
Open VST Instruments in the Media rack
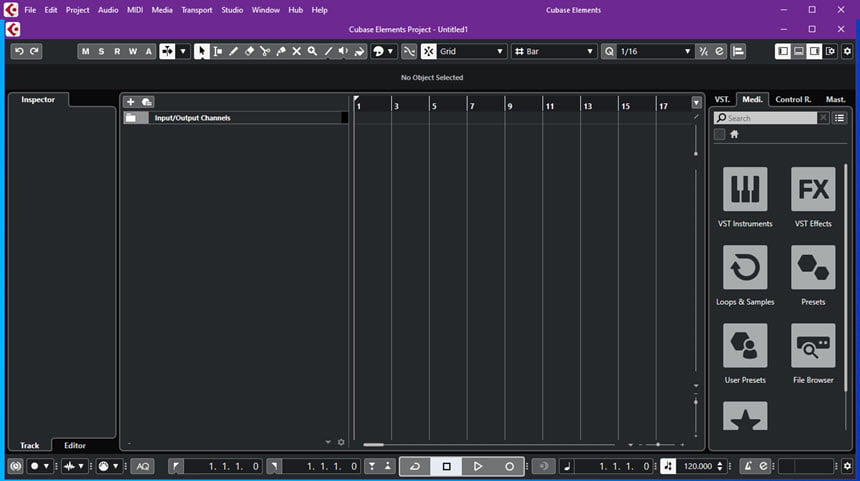coord(745,189)
